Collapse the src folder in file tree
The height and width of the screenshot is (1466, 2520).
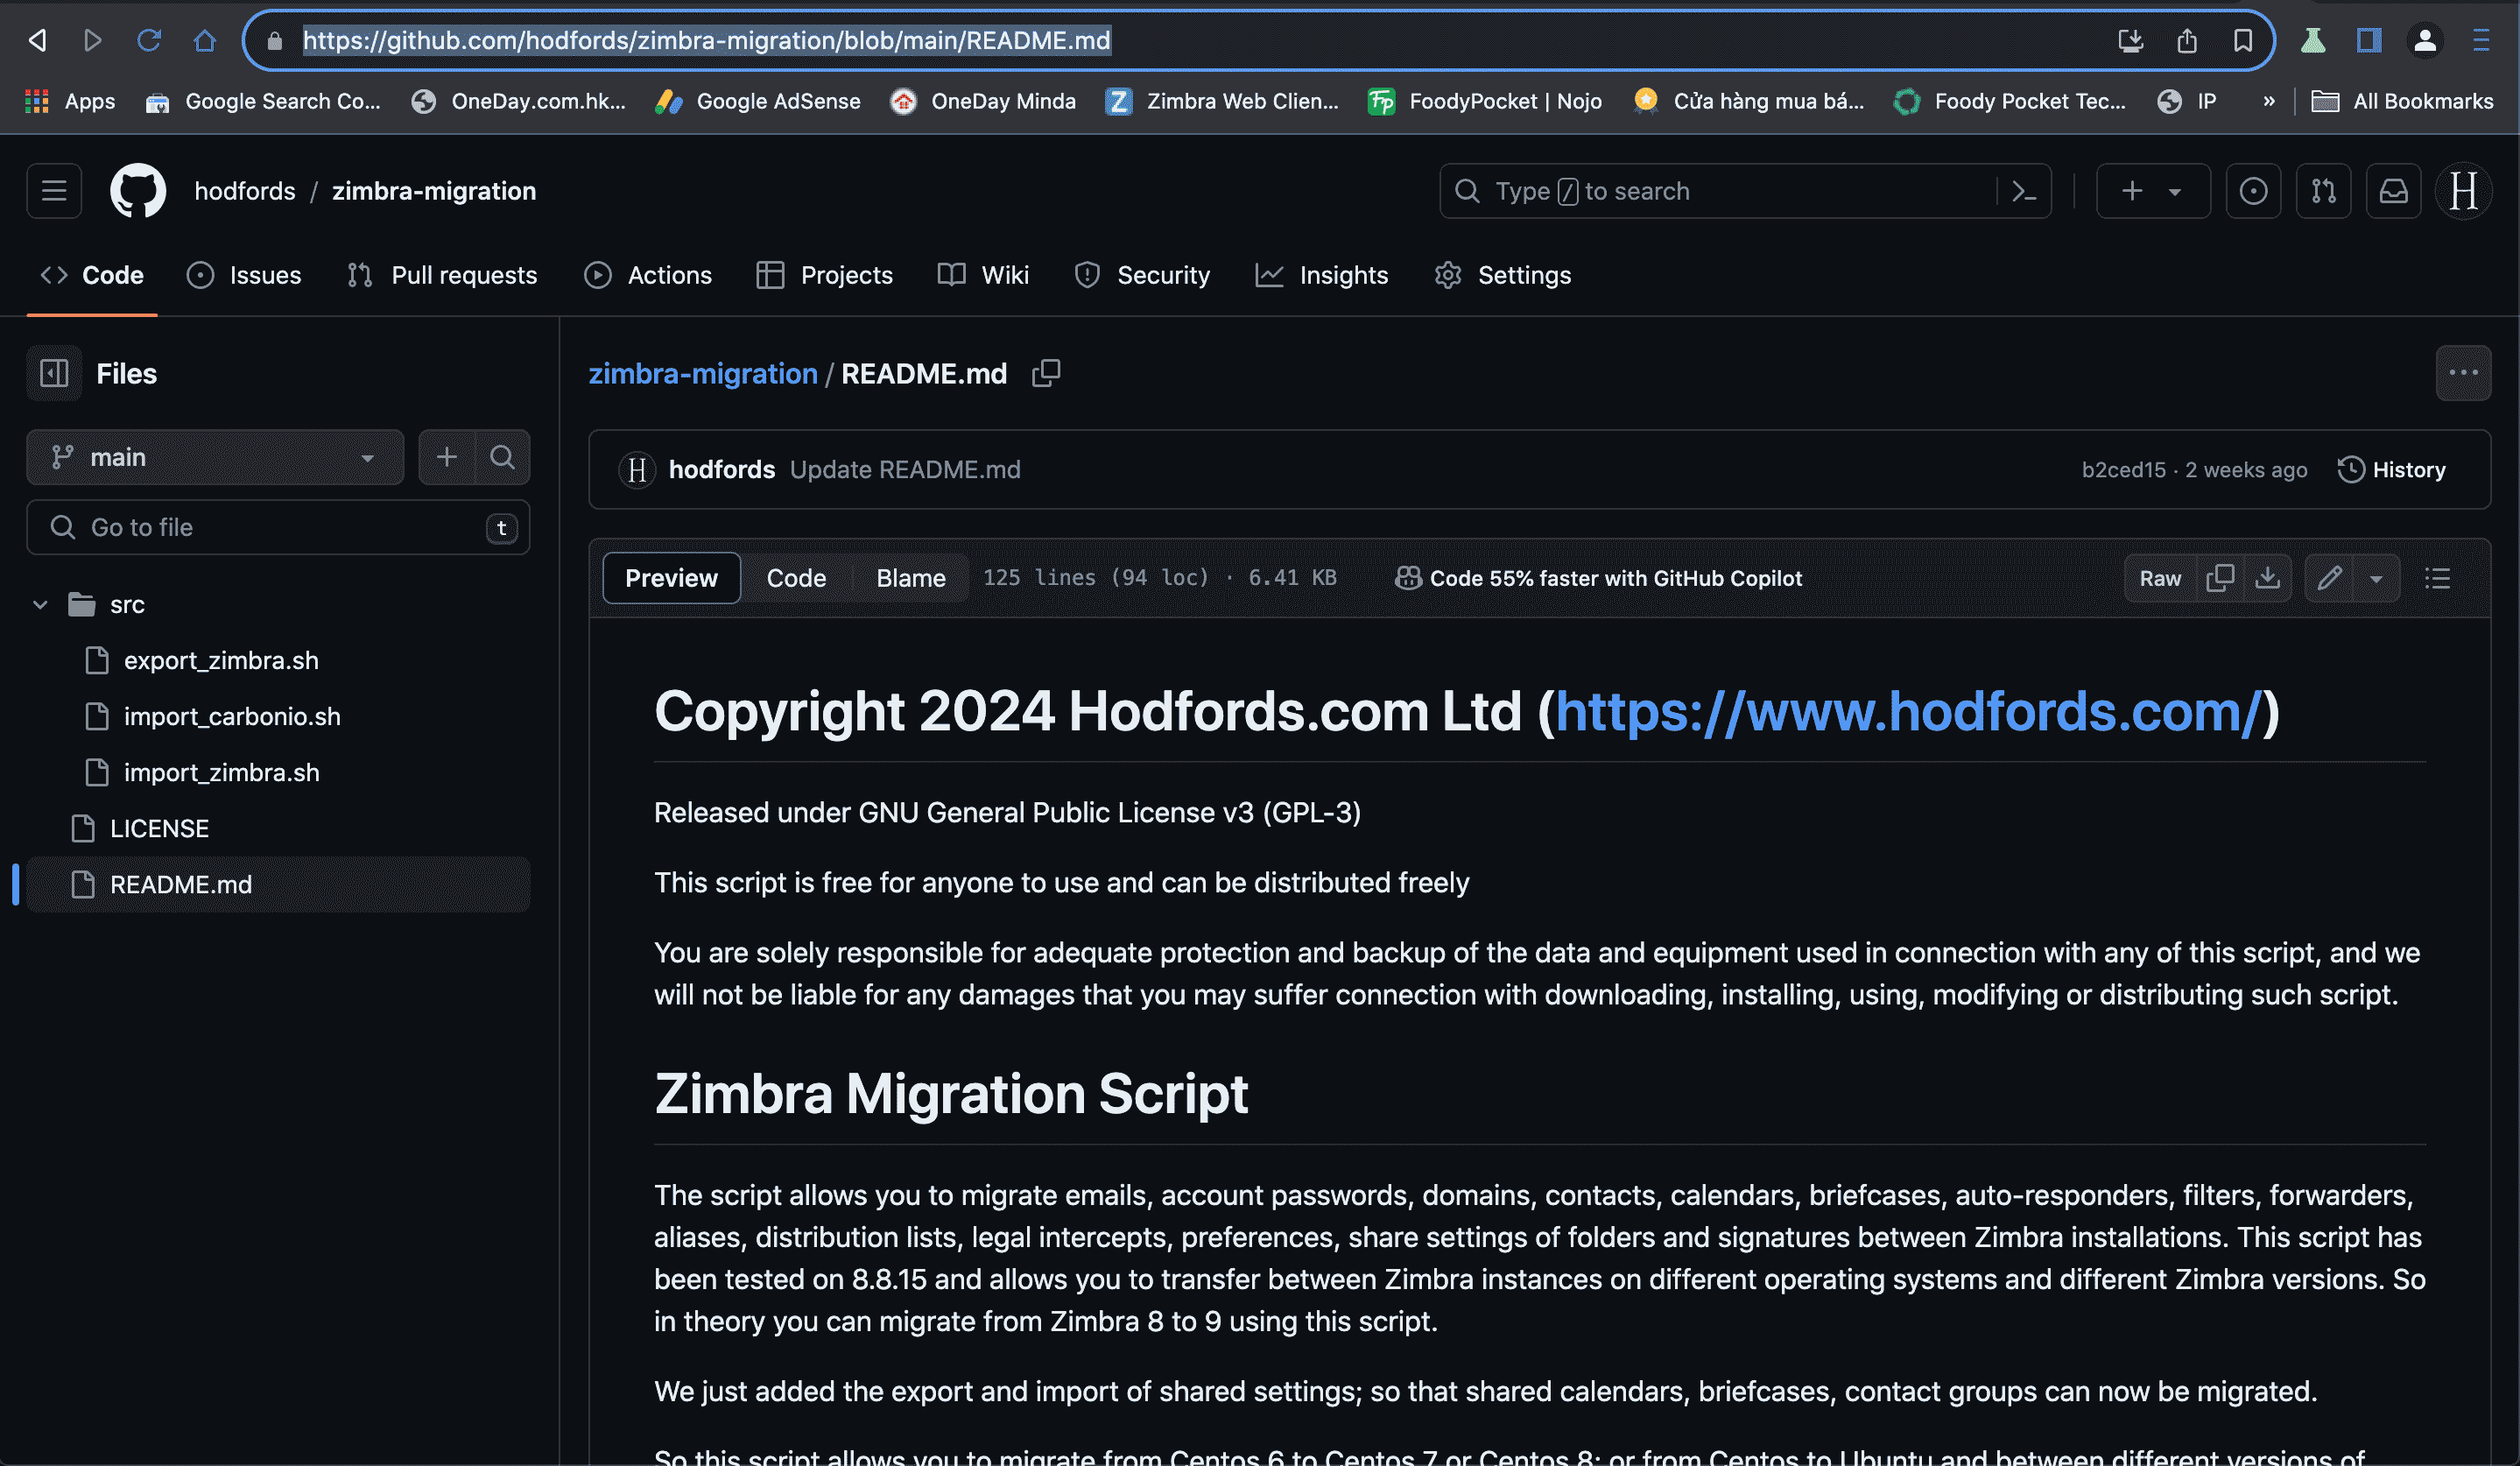tap(40, 605)
